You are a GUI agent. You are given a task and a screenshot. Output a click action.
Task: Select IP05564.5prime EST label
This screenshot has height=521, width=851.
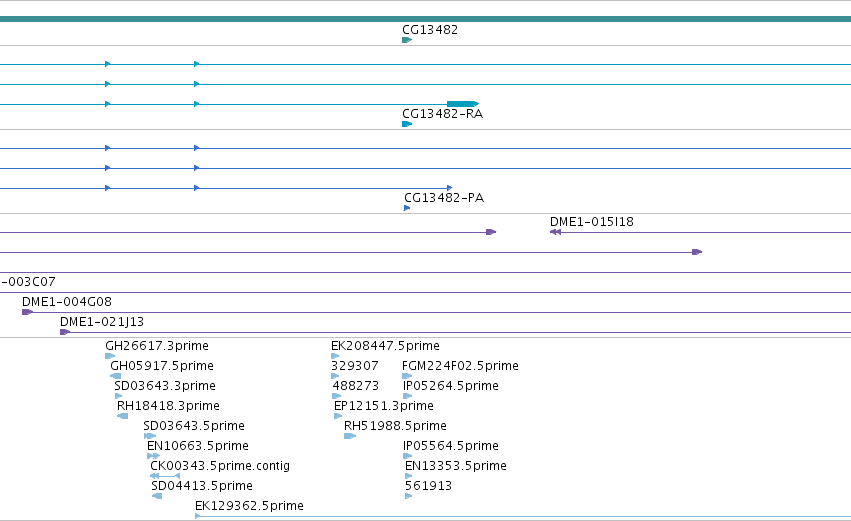[450, 446]
